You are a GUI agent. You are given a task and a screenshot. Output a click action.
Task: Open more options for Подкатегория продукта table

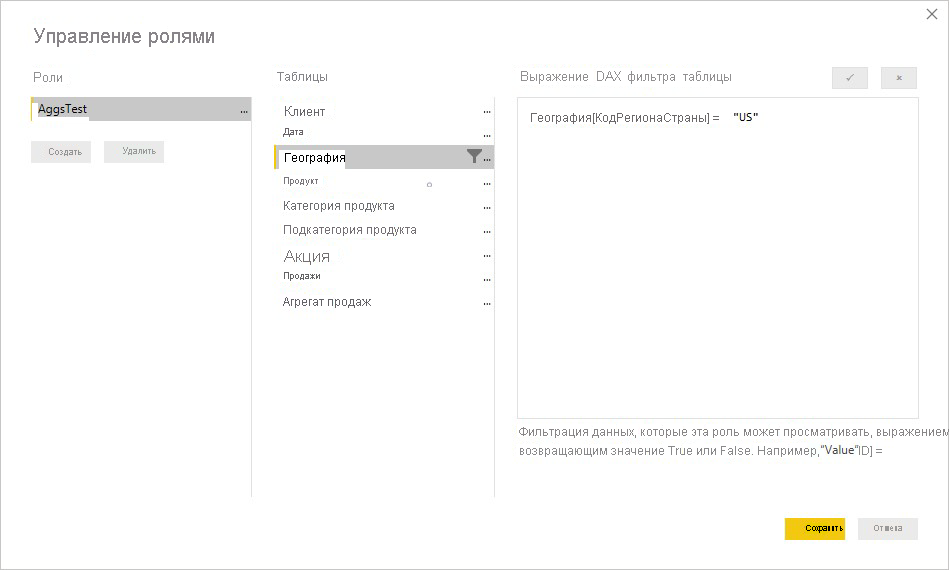tap(487, 232)
